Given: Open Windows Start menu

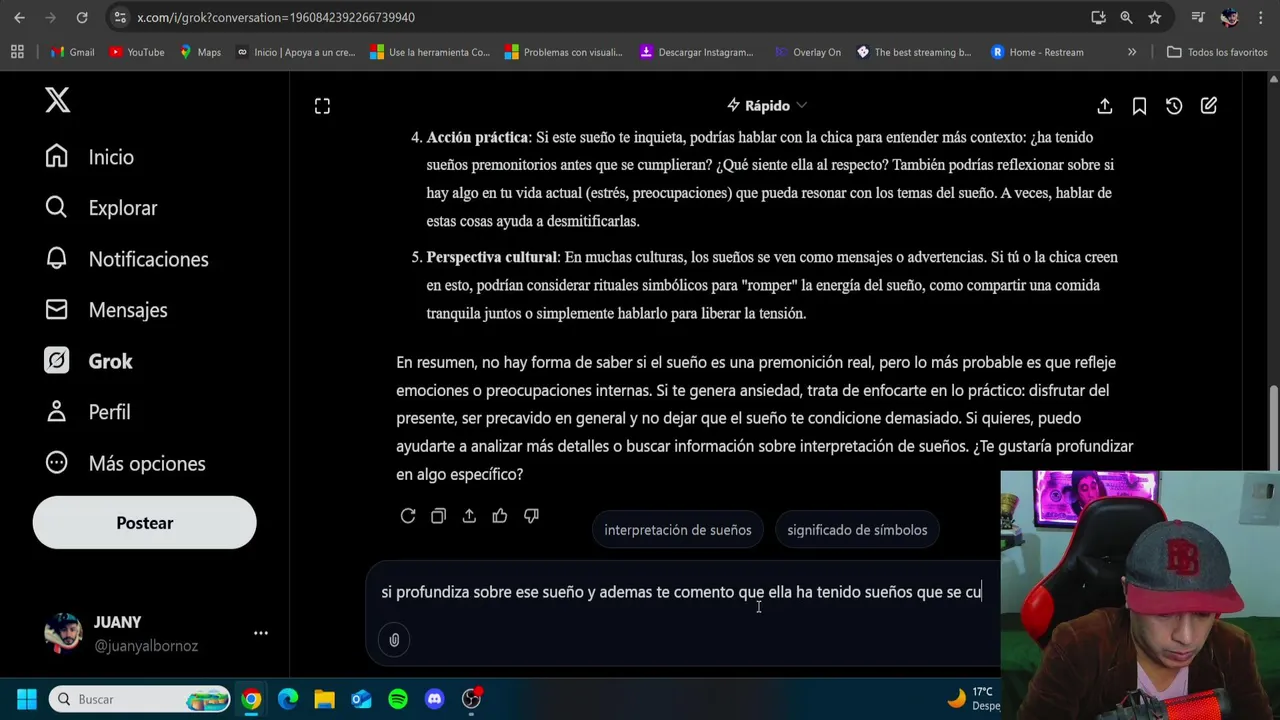Looking at the screenshot, I should pyautogui.click(x=26, y=699).
